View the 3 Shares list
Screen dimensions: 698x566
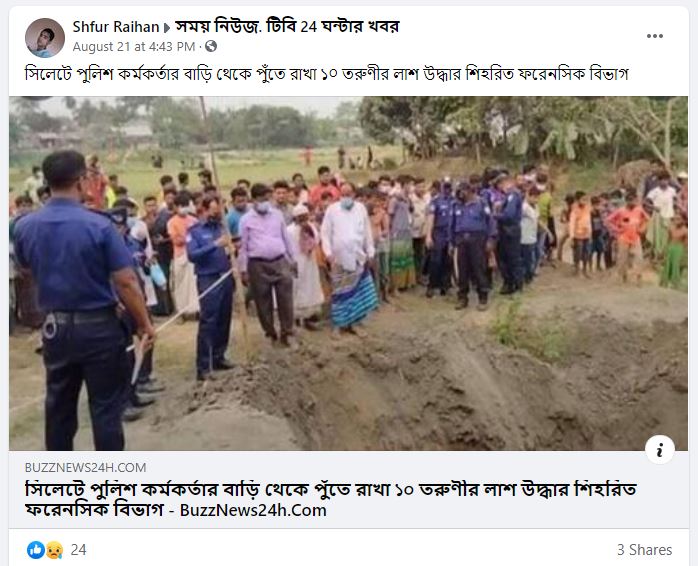pyautogui.click(x=644, y=550)
